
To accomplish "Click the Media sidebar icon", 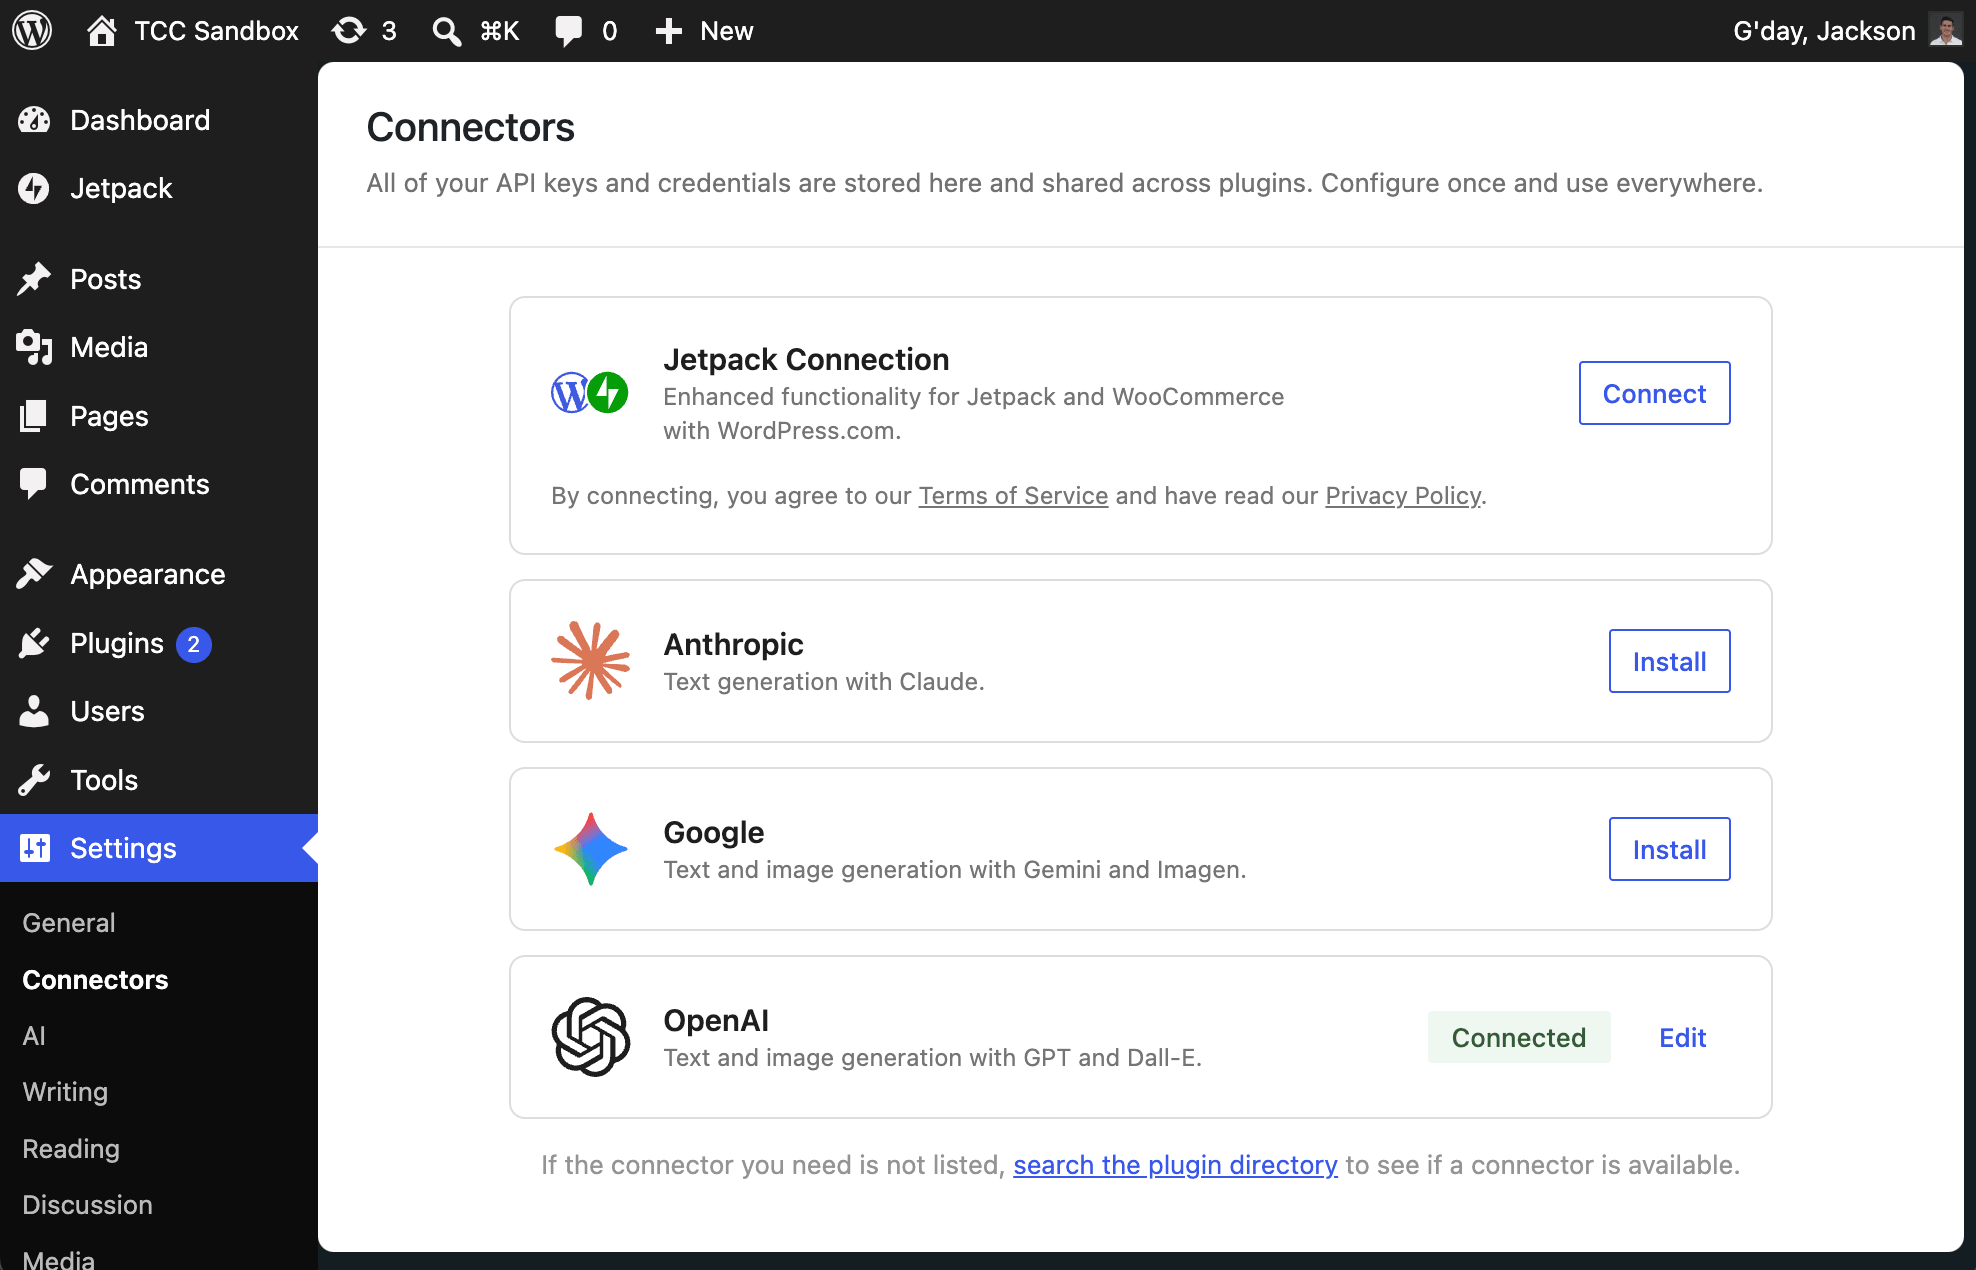I will click(x=34, y=347).
